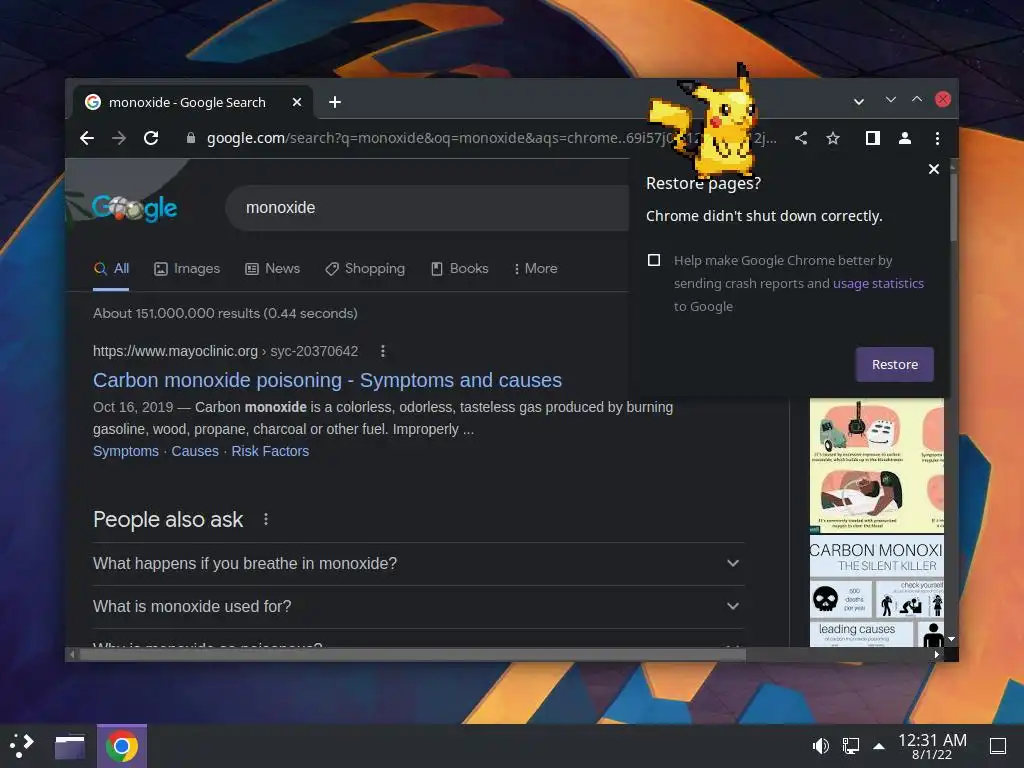Expand "What happens if you breathe in monoxide?"
This screenshot has width=1024, height=768.
[418, 564]
